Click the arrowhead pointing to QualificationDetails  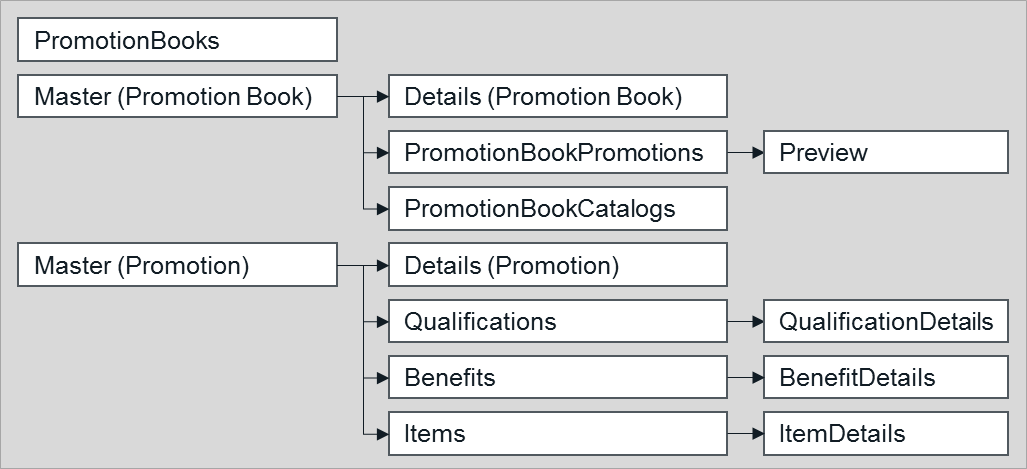(757, 322)
